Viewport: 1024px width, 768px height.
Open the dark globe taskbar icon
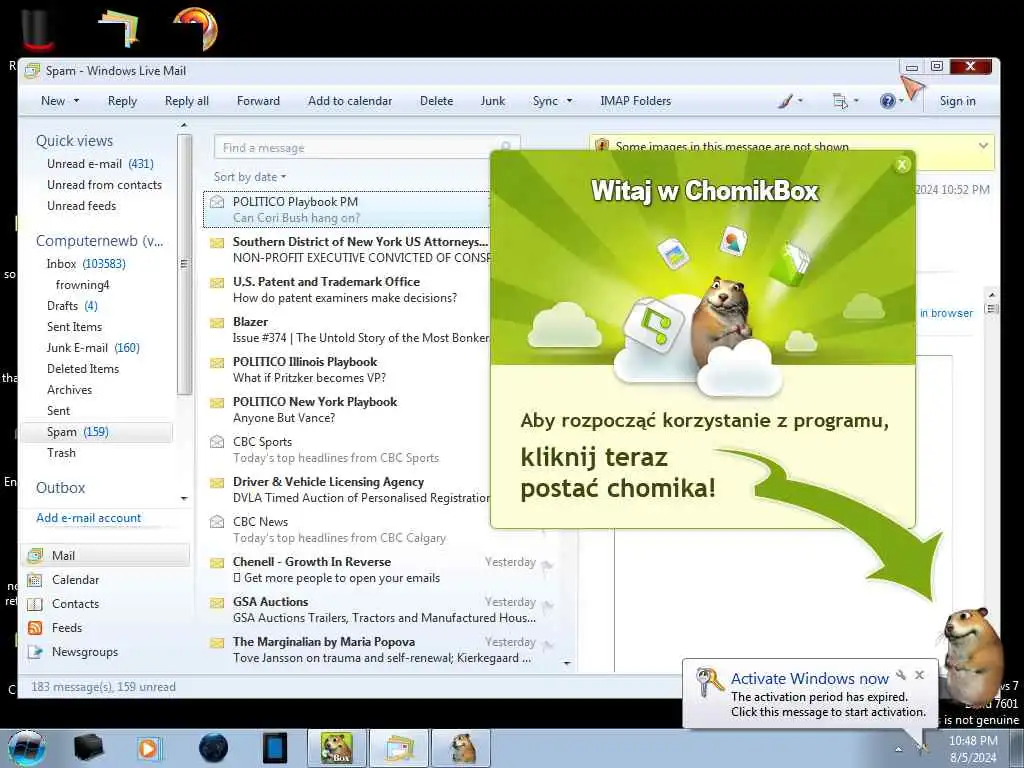(214, 748)
